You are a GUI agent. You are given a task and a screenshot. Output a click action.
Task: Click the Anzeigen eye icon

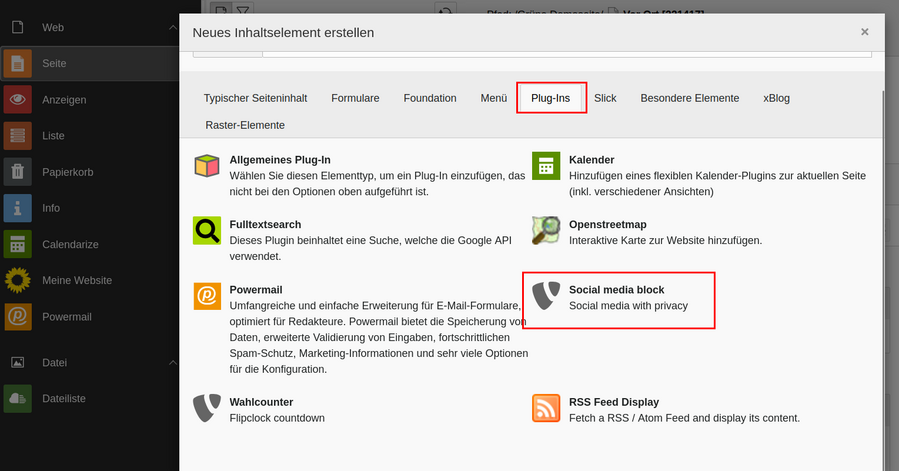pos(18,100)
